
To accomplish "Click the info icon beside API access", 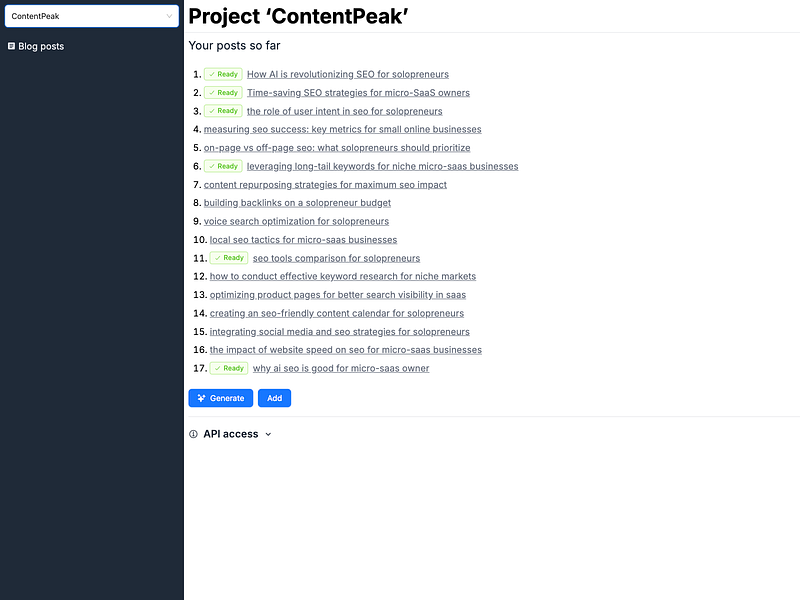I will 192,433.
